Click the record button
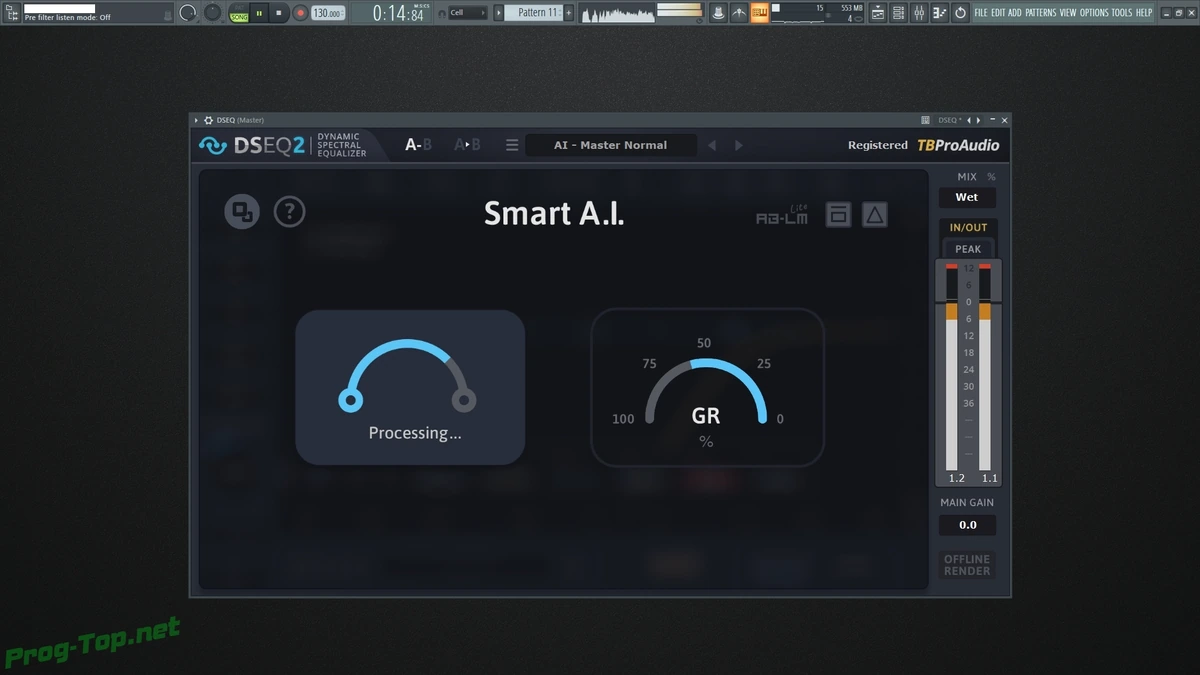This screenshot has width=1200, height=675. (300, 13)
